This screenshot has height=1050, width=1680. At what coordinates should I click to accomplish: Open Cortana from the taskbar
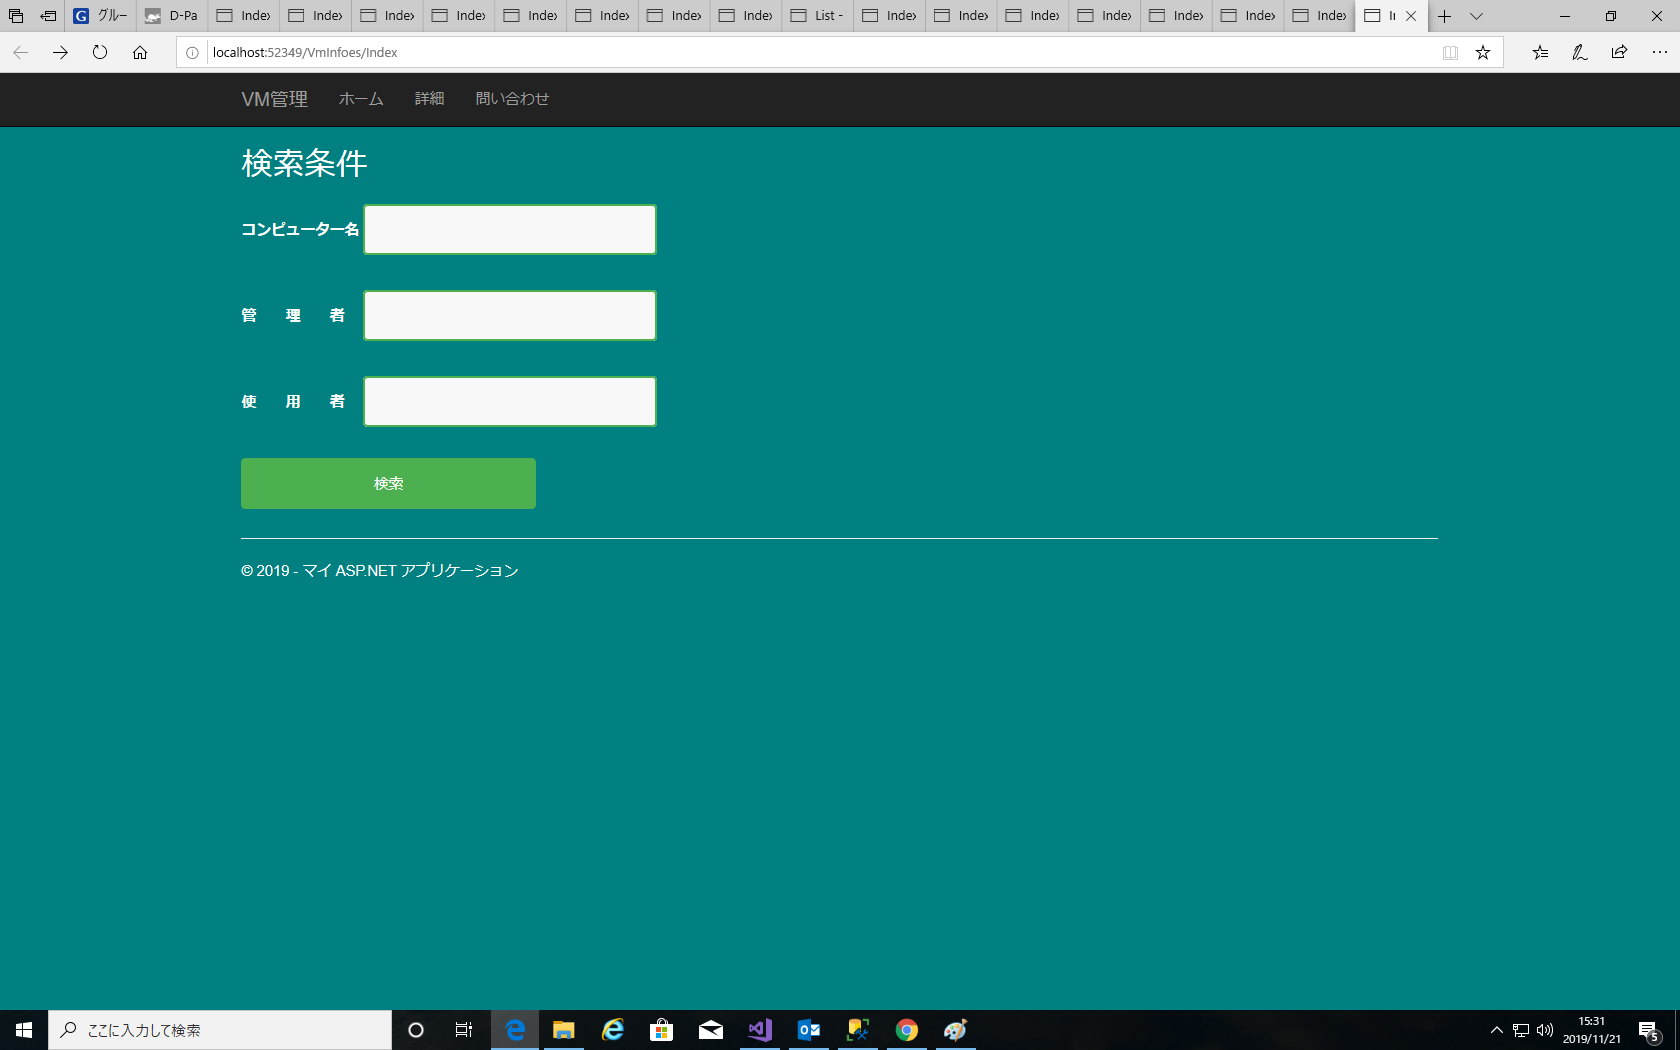416,1030
